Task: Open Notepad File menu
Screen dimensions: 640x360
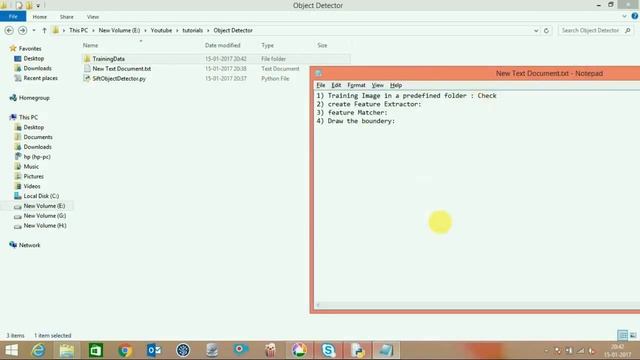Action: click(x=321, y=85)
